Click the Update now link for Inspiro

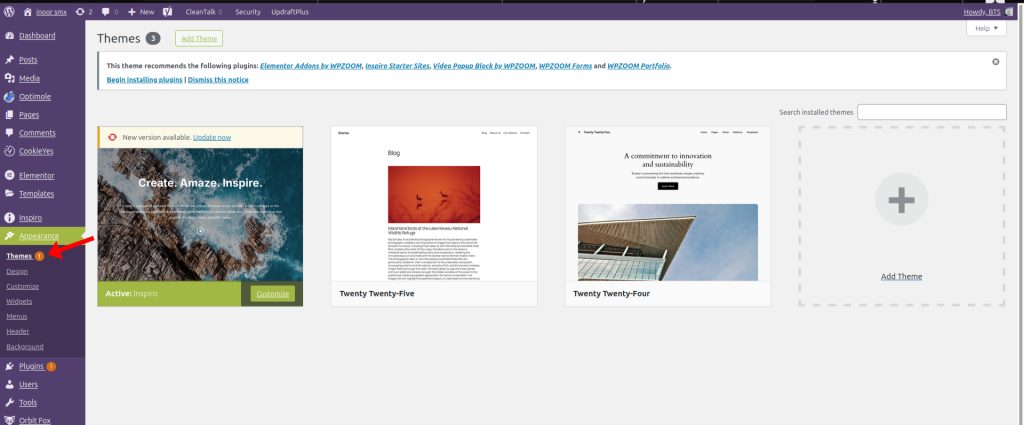pyautogui.click(x=211, y=137)
